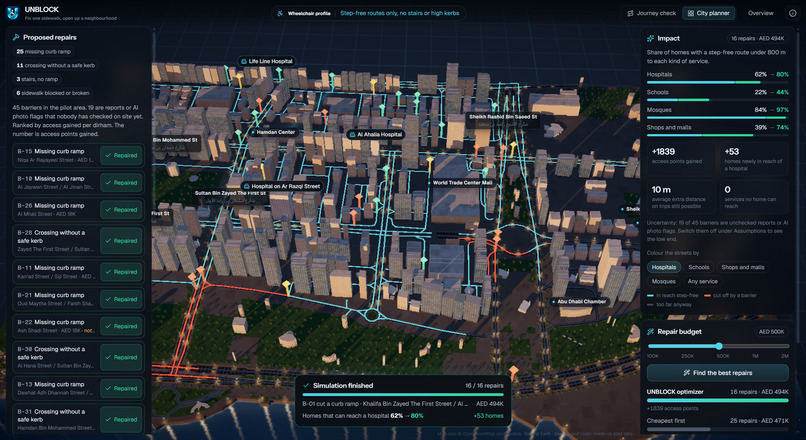Click the Wheelchair profile step-free routes pill text
Screen dimensions: 806x440
point(399,13)
